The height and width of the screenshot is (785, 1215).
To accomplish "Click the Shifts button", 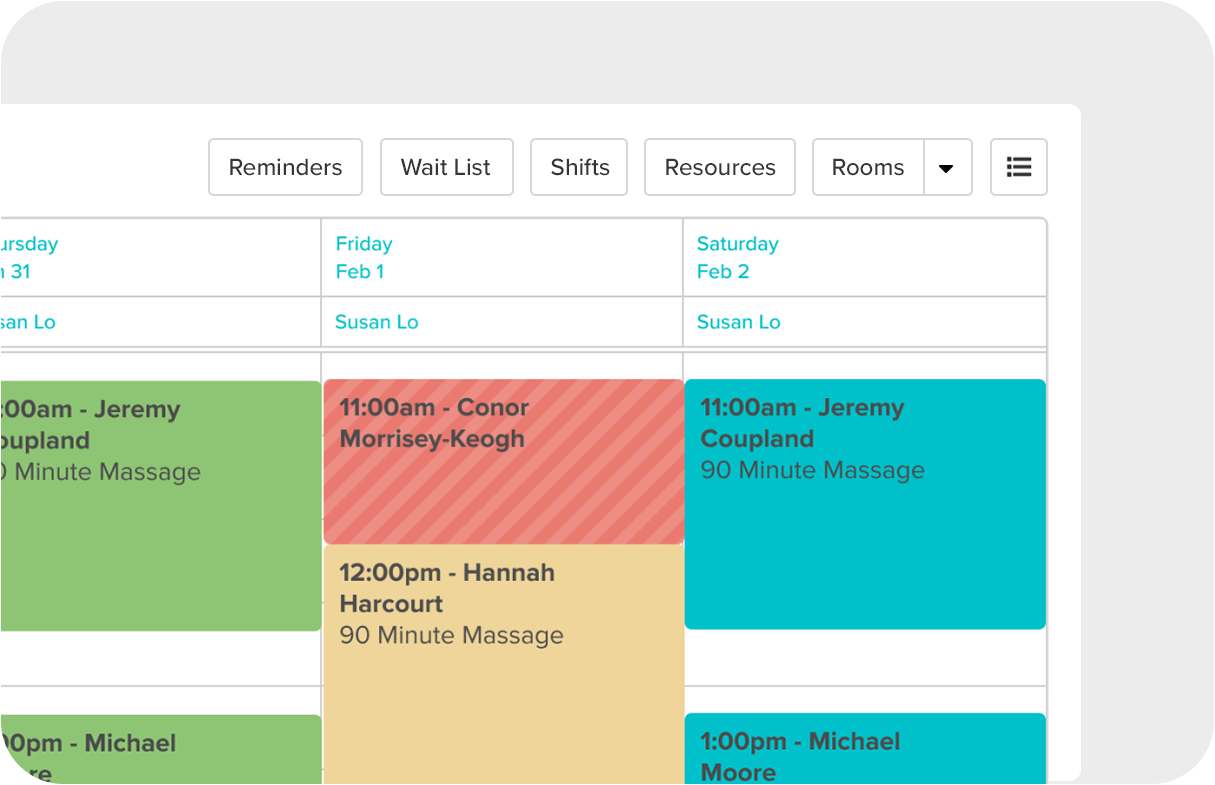I will (x=578, y=167).
